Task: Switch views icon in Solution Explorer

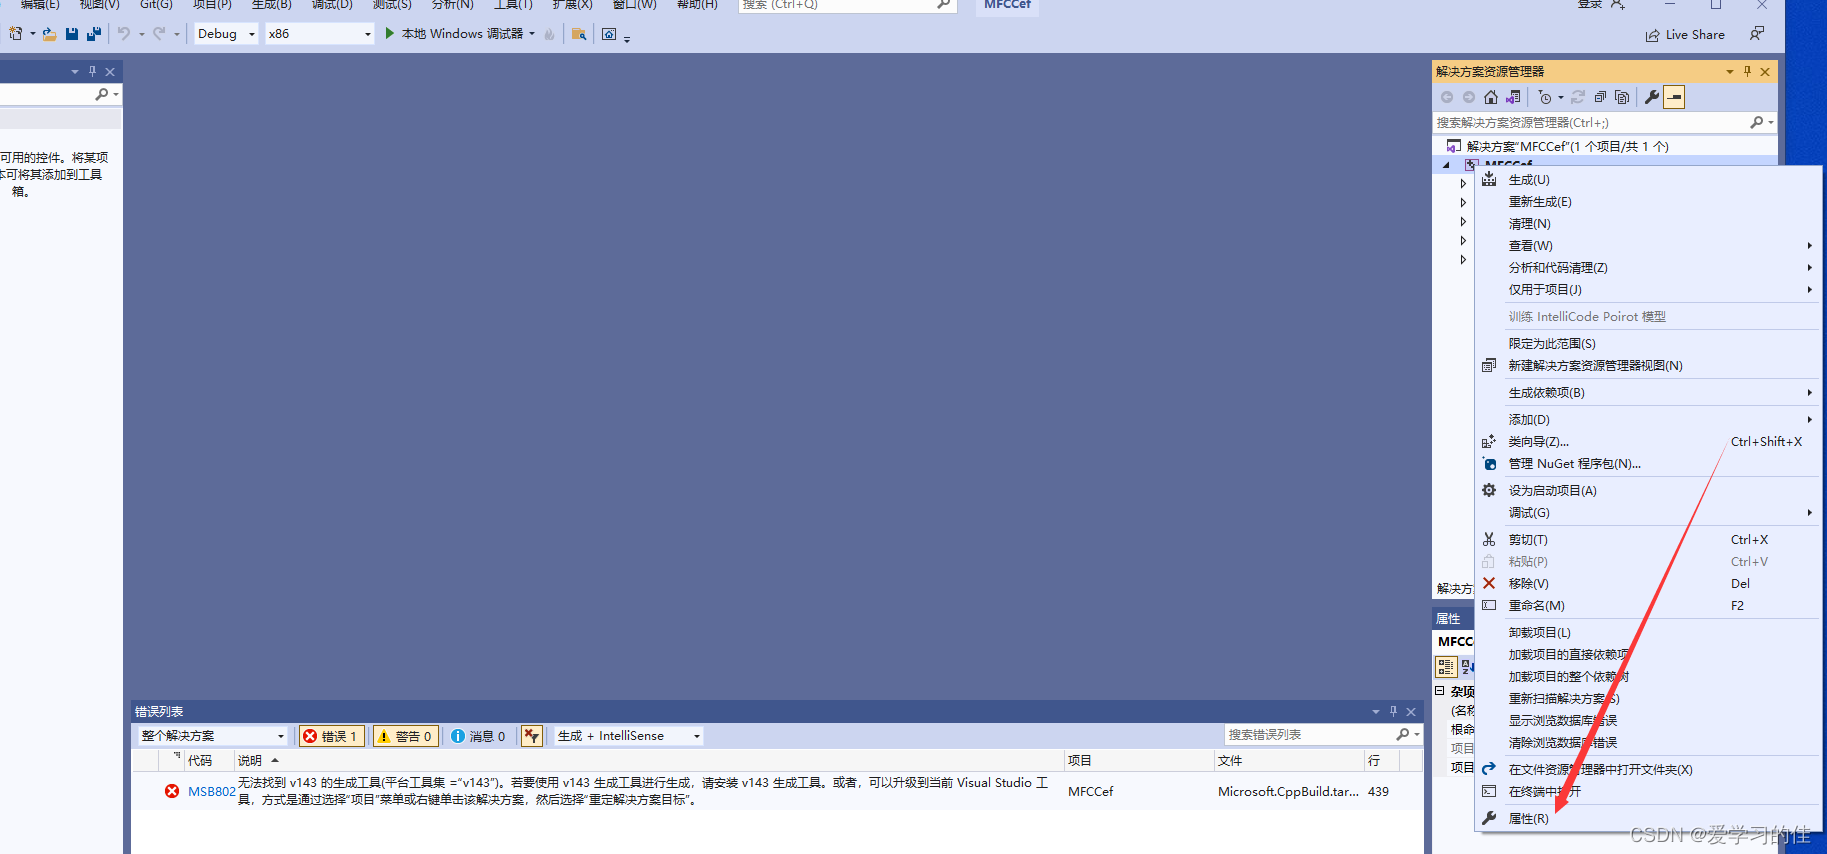Action: [x=1513, y=97]
